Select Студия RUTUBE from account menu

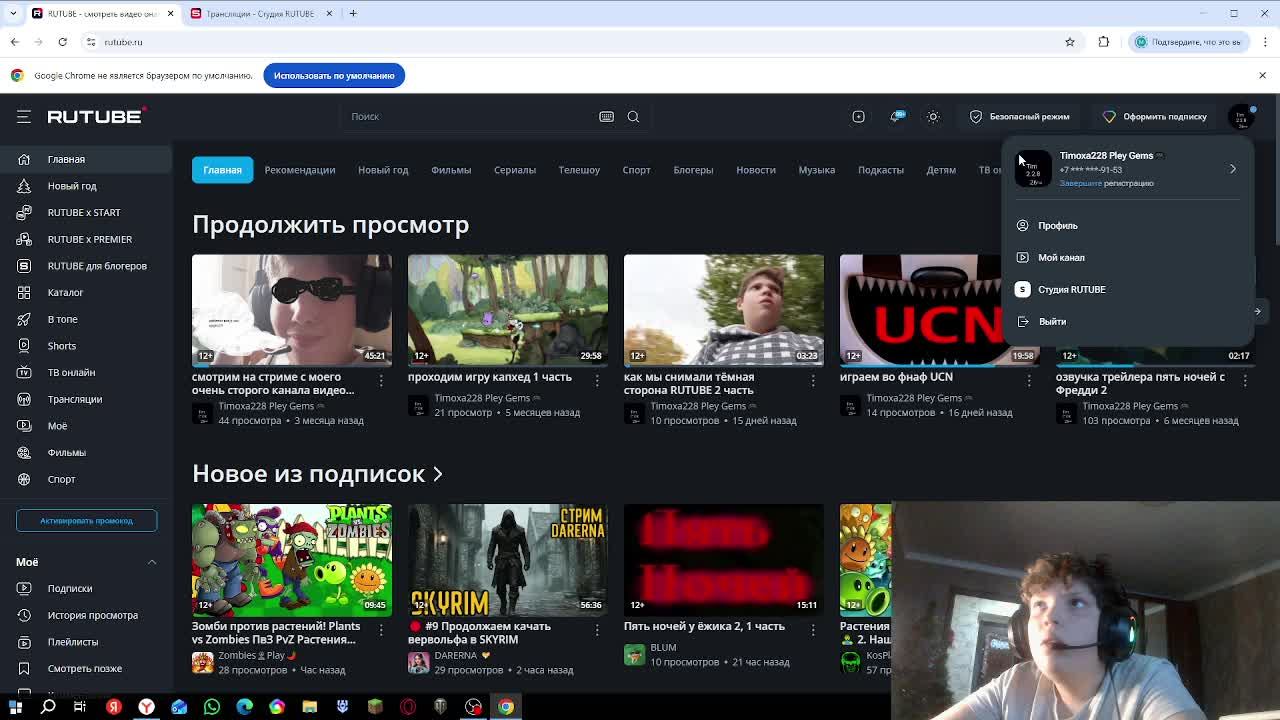point(1071,290)
